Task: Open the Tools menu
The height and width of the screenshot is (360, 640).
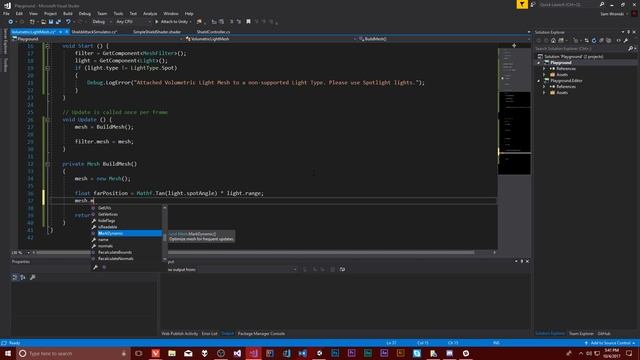Action: pyautogui.click(x=118, y=13)
